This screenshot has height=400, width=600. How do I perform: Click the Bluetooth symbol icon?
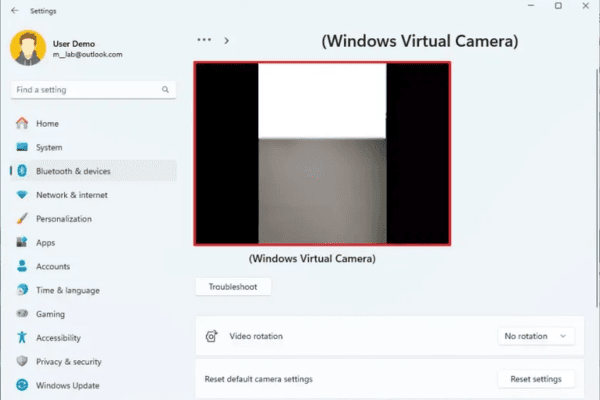click(22, 171)
